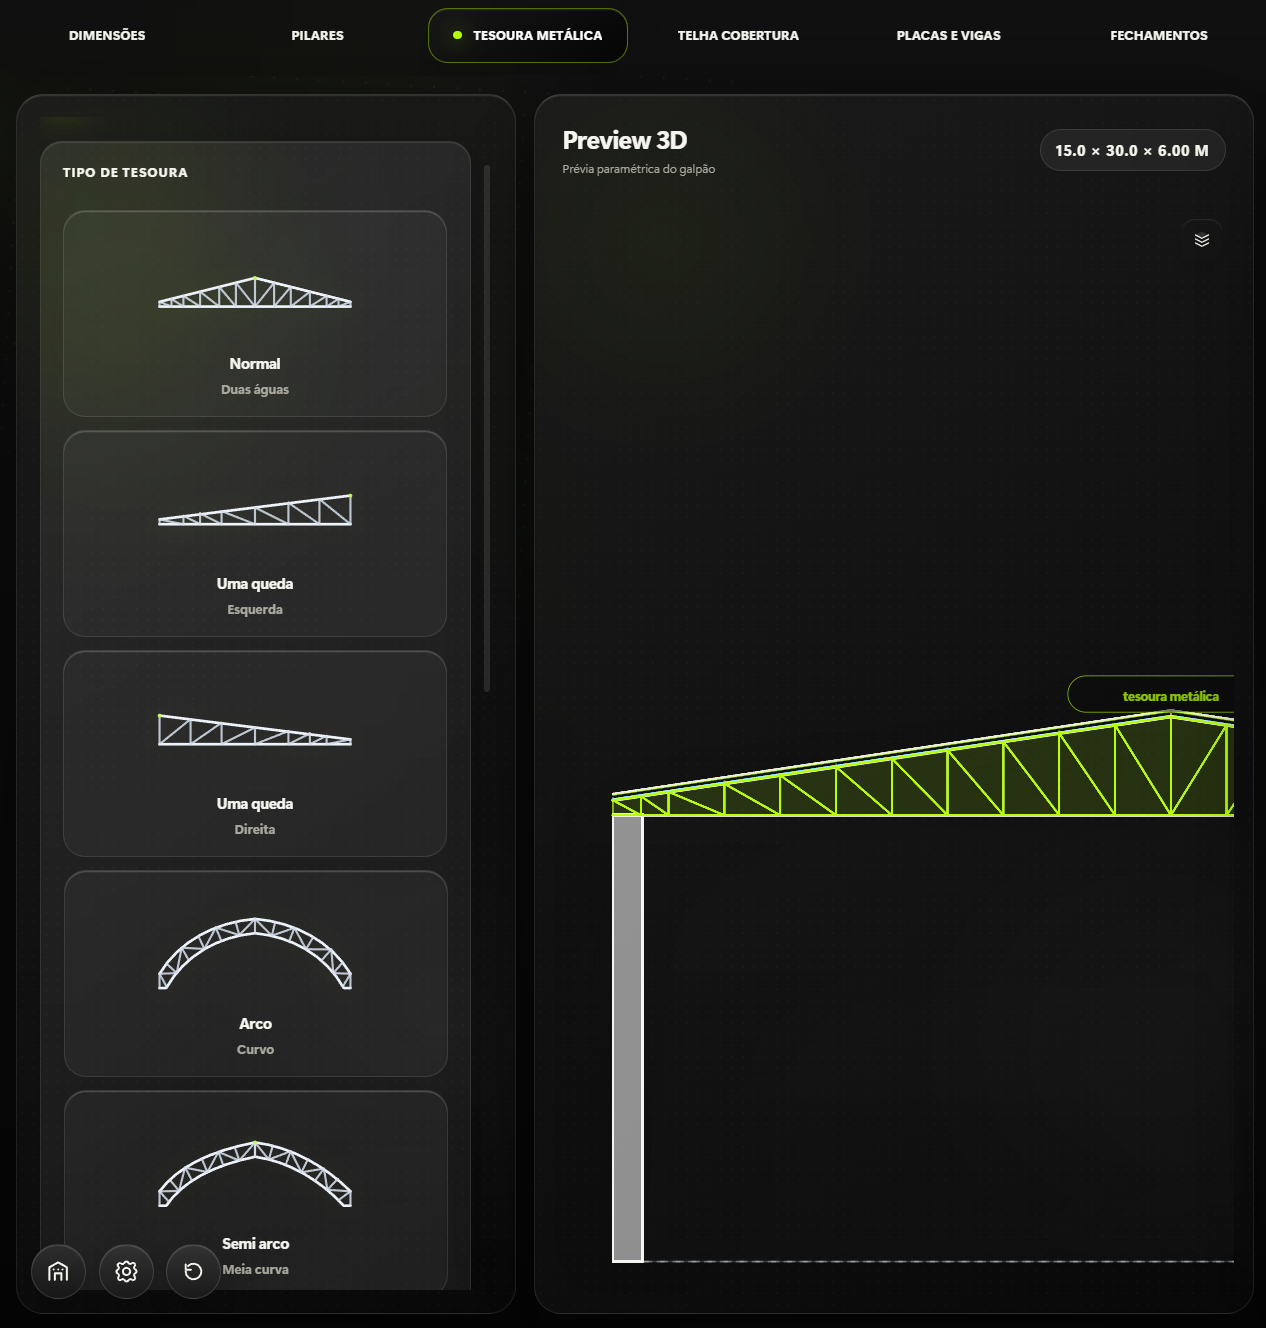Go to Placas e Vigas tab

pos(948,36)
